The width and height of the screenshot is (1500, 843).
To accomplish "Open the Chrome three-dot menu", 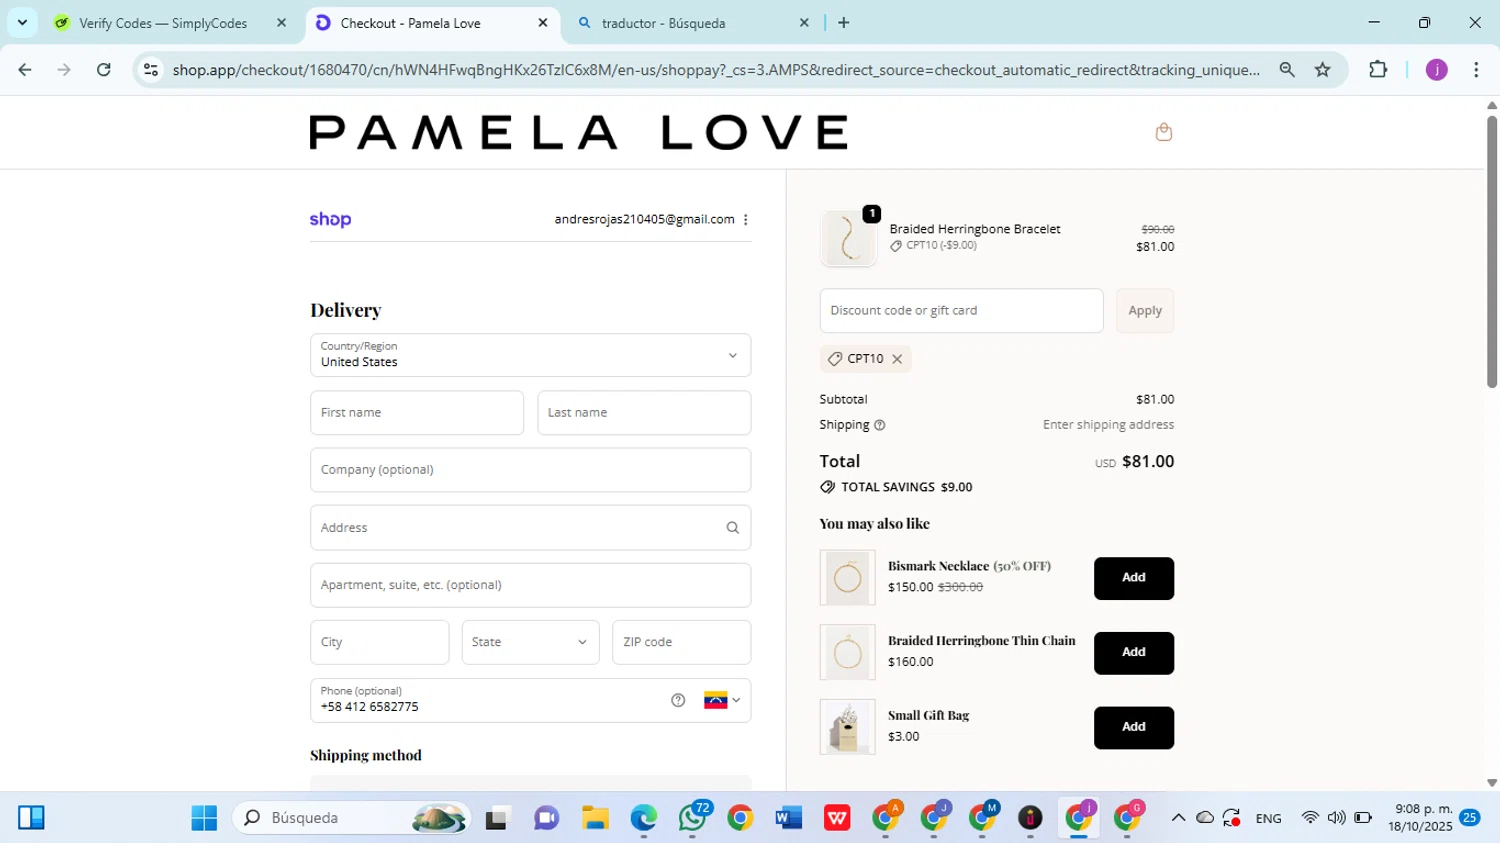I will (x=1476, y=70).
